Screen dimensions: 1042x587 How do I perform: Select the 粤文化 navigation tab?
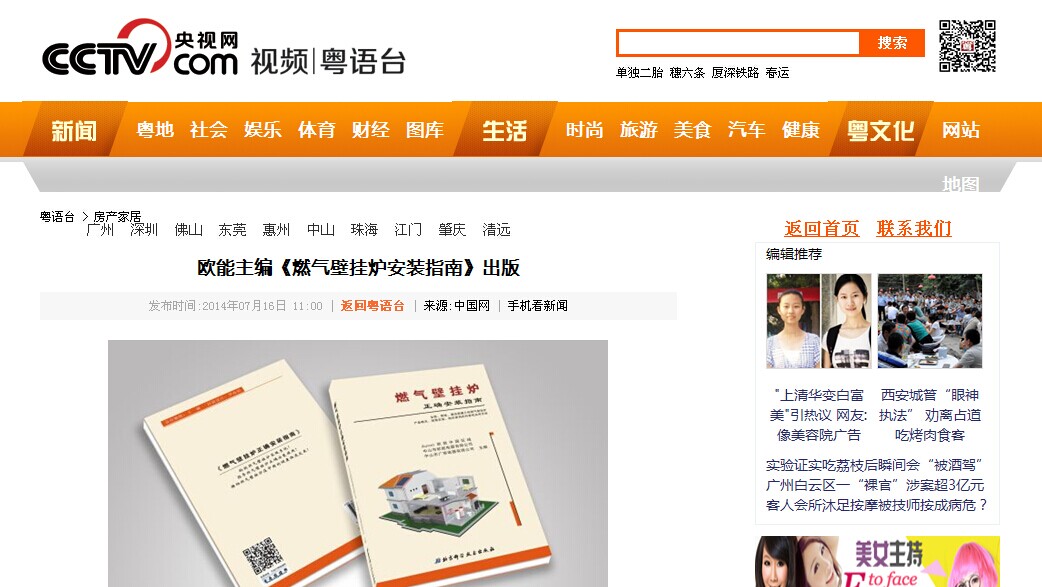pyautogui.click(x=881, y=130)
